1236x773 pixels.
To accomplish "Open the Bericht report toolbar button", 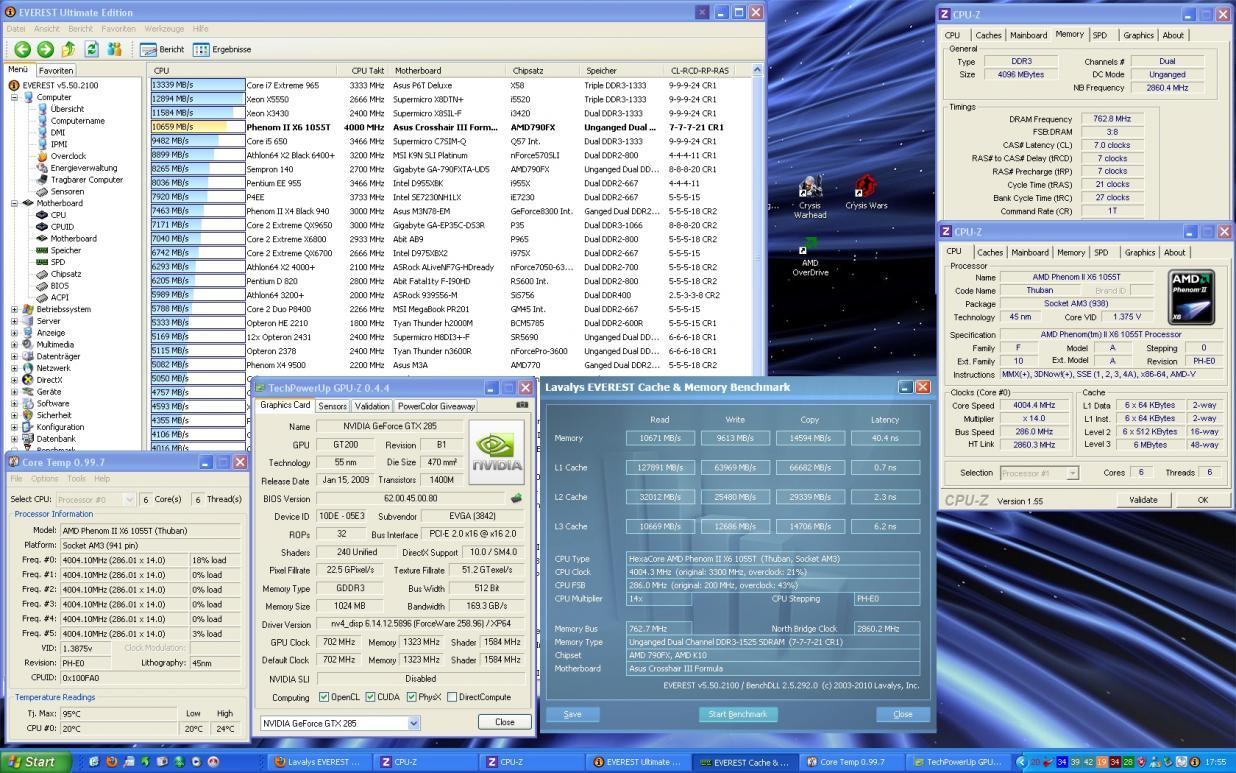I will [x=162, y=49].
